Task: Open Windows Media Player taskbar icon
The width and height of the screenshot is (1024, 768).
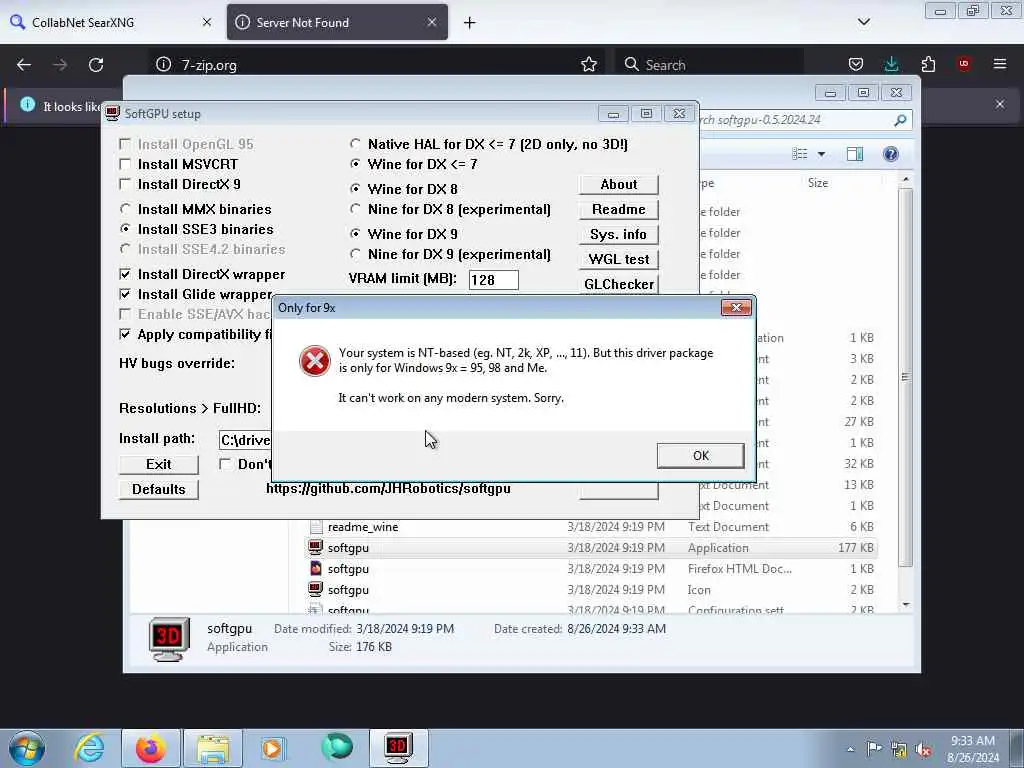Action: click(x=272, y=748)
